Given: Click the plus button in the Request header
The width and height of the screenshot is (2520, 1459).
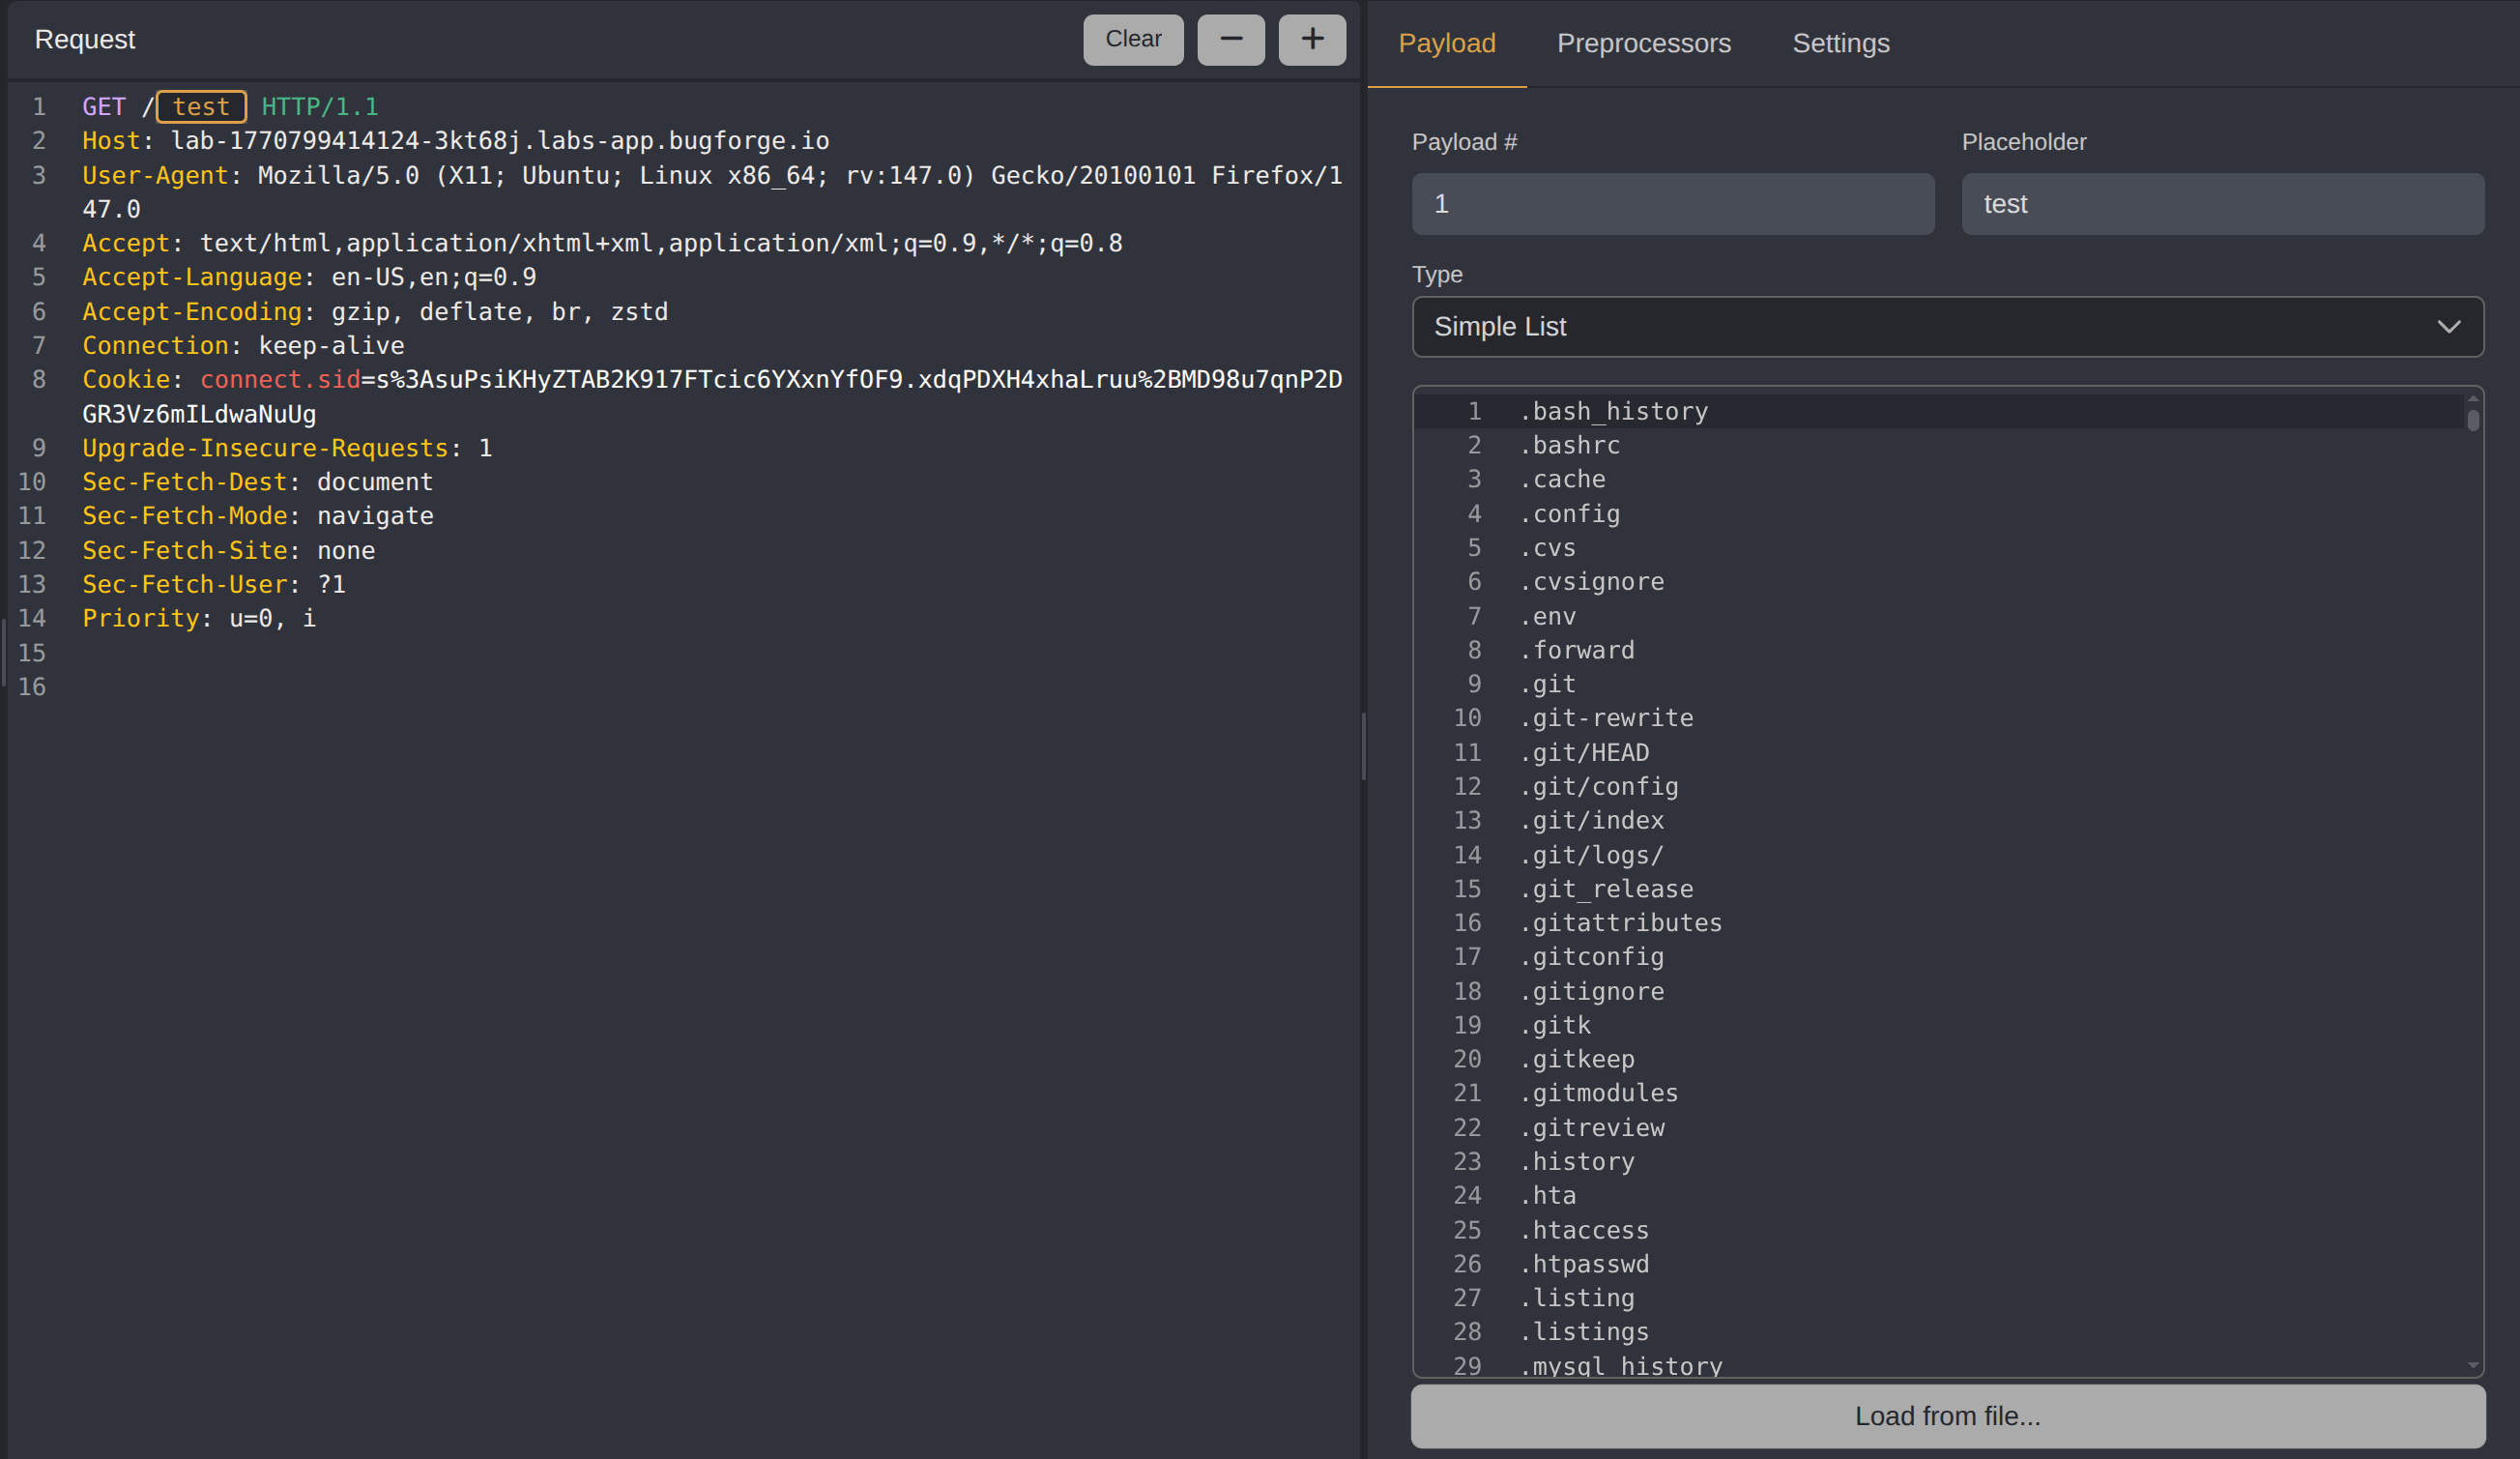Looking at the screenshot, I should point(1311,40).
